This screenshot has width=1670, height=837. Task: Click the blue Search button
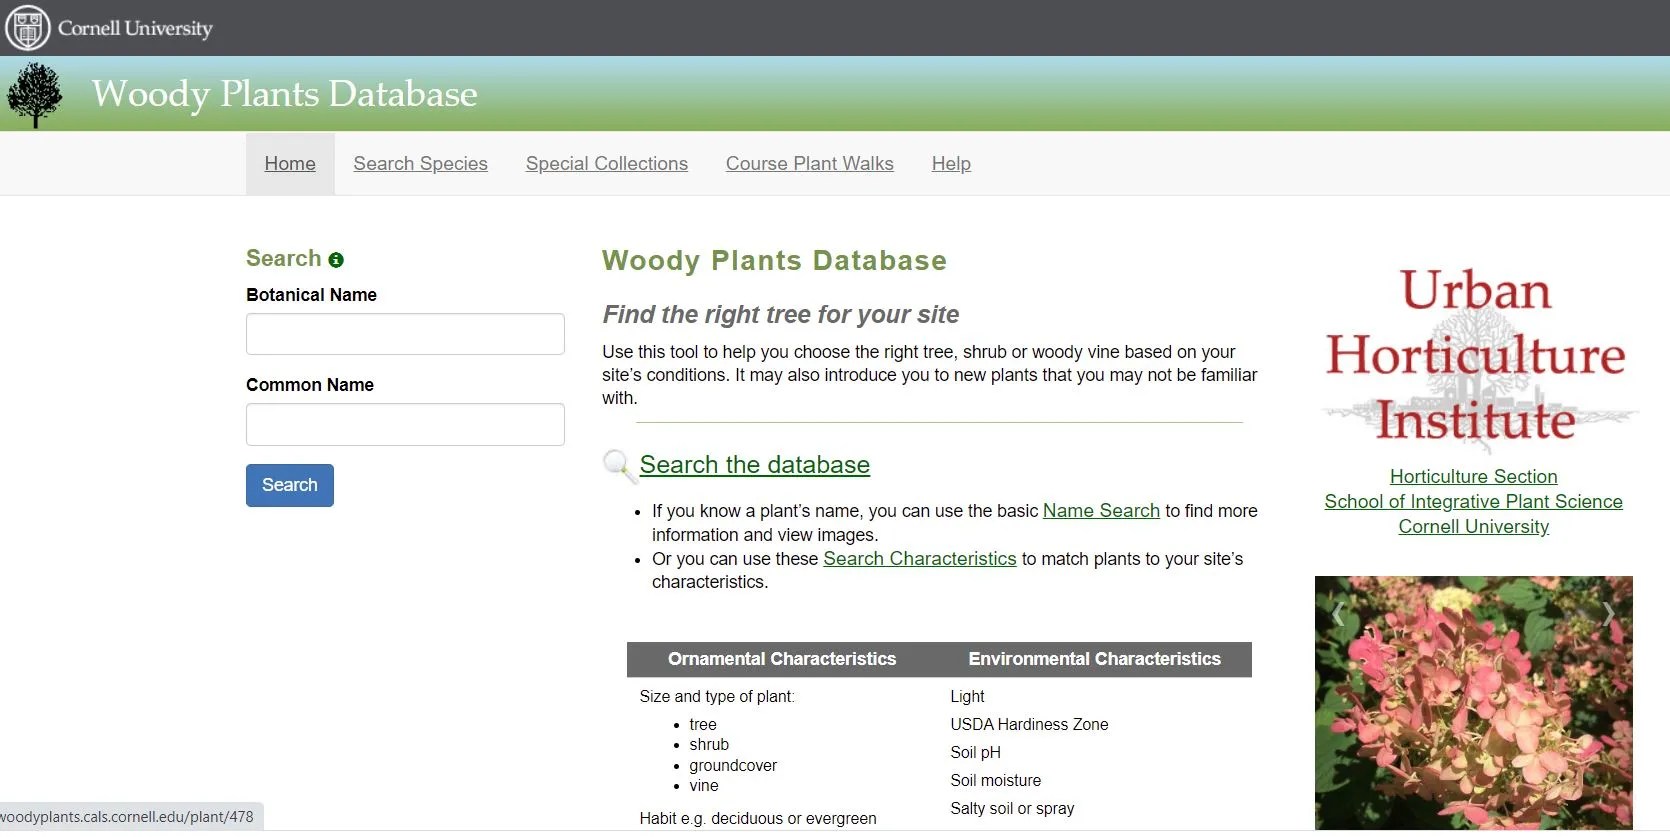tap(290, 485)
